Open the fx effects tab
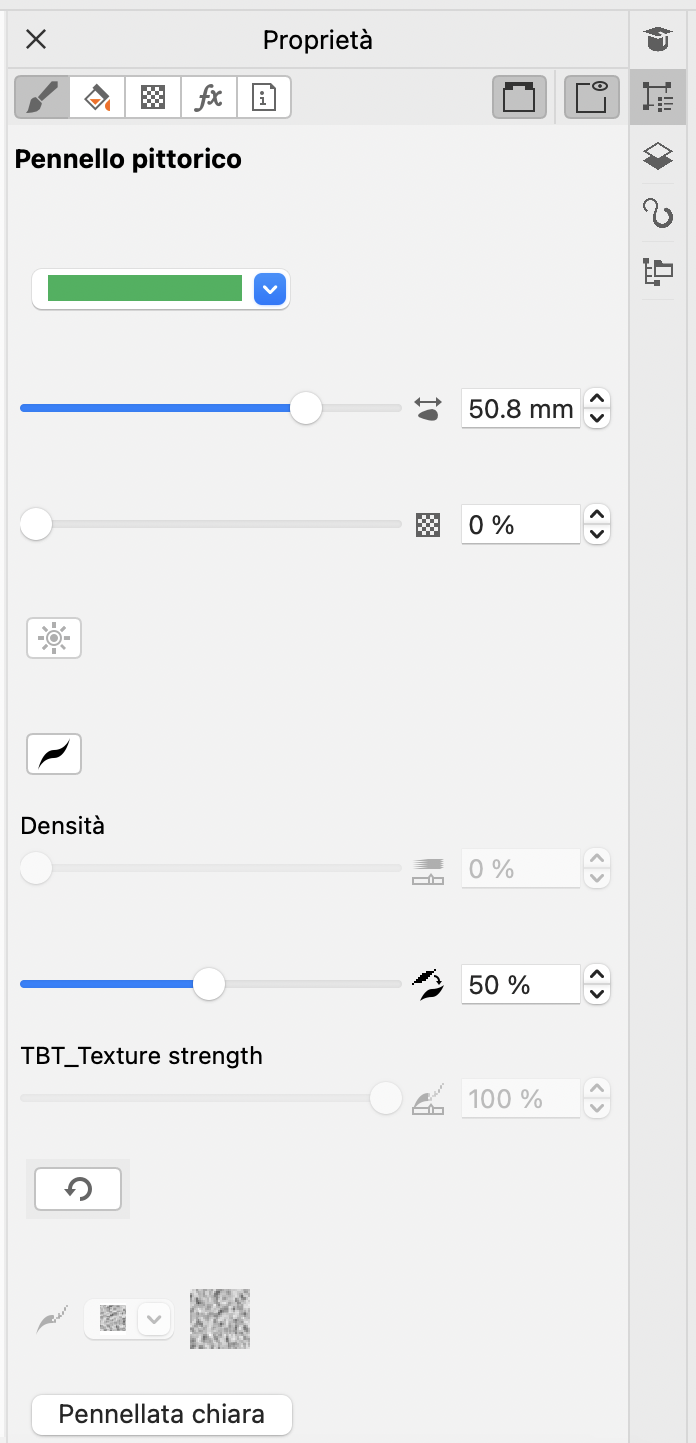This screenshot has width=696, height=1443. click(x=208, y=98)
